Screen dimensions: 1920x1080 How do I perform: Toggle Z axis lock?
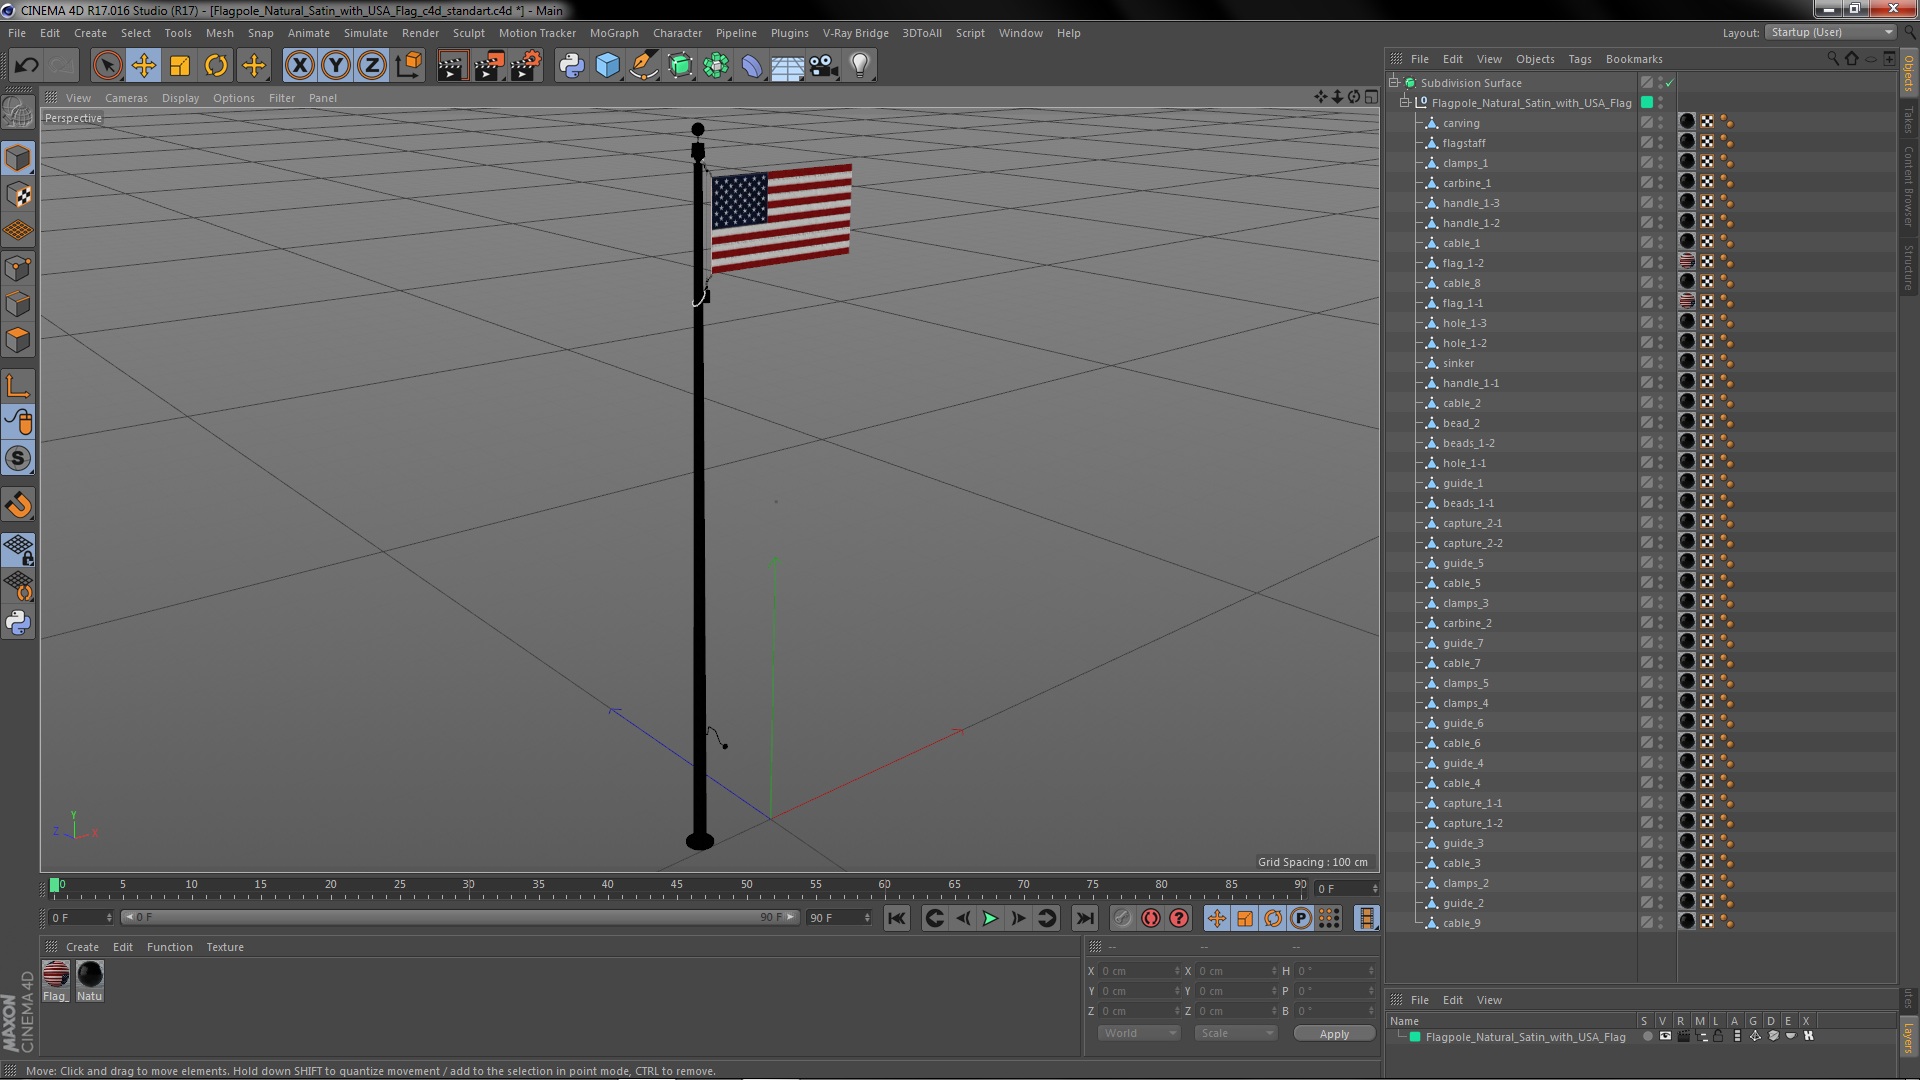372,66
